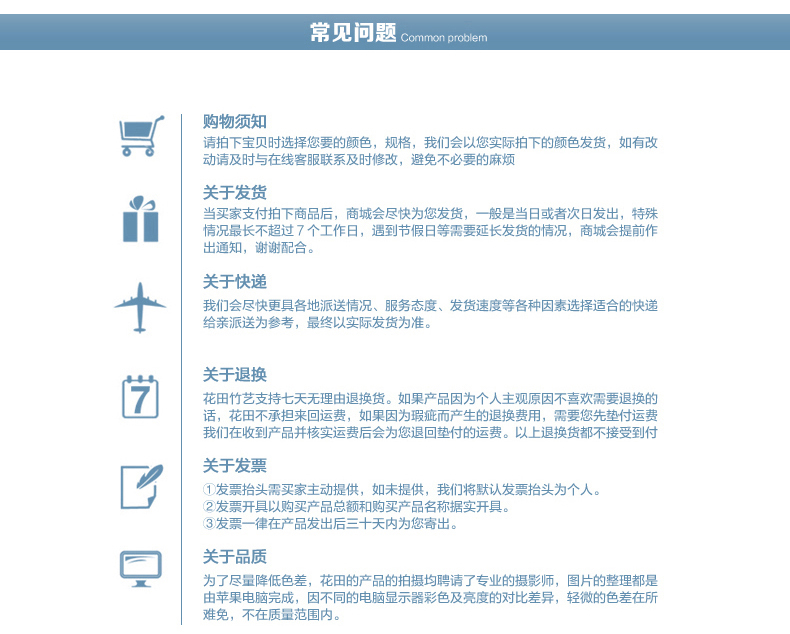Click the calendar 7 returns icon
790x634 pixels.
[x=140, y=397]
